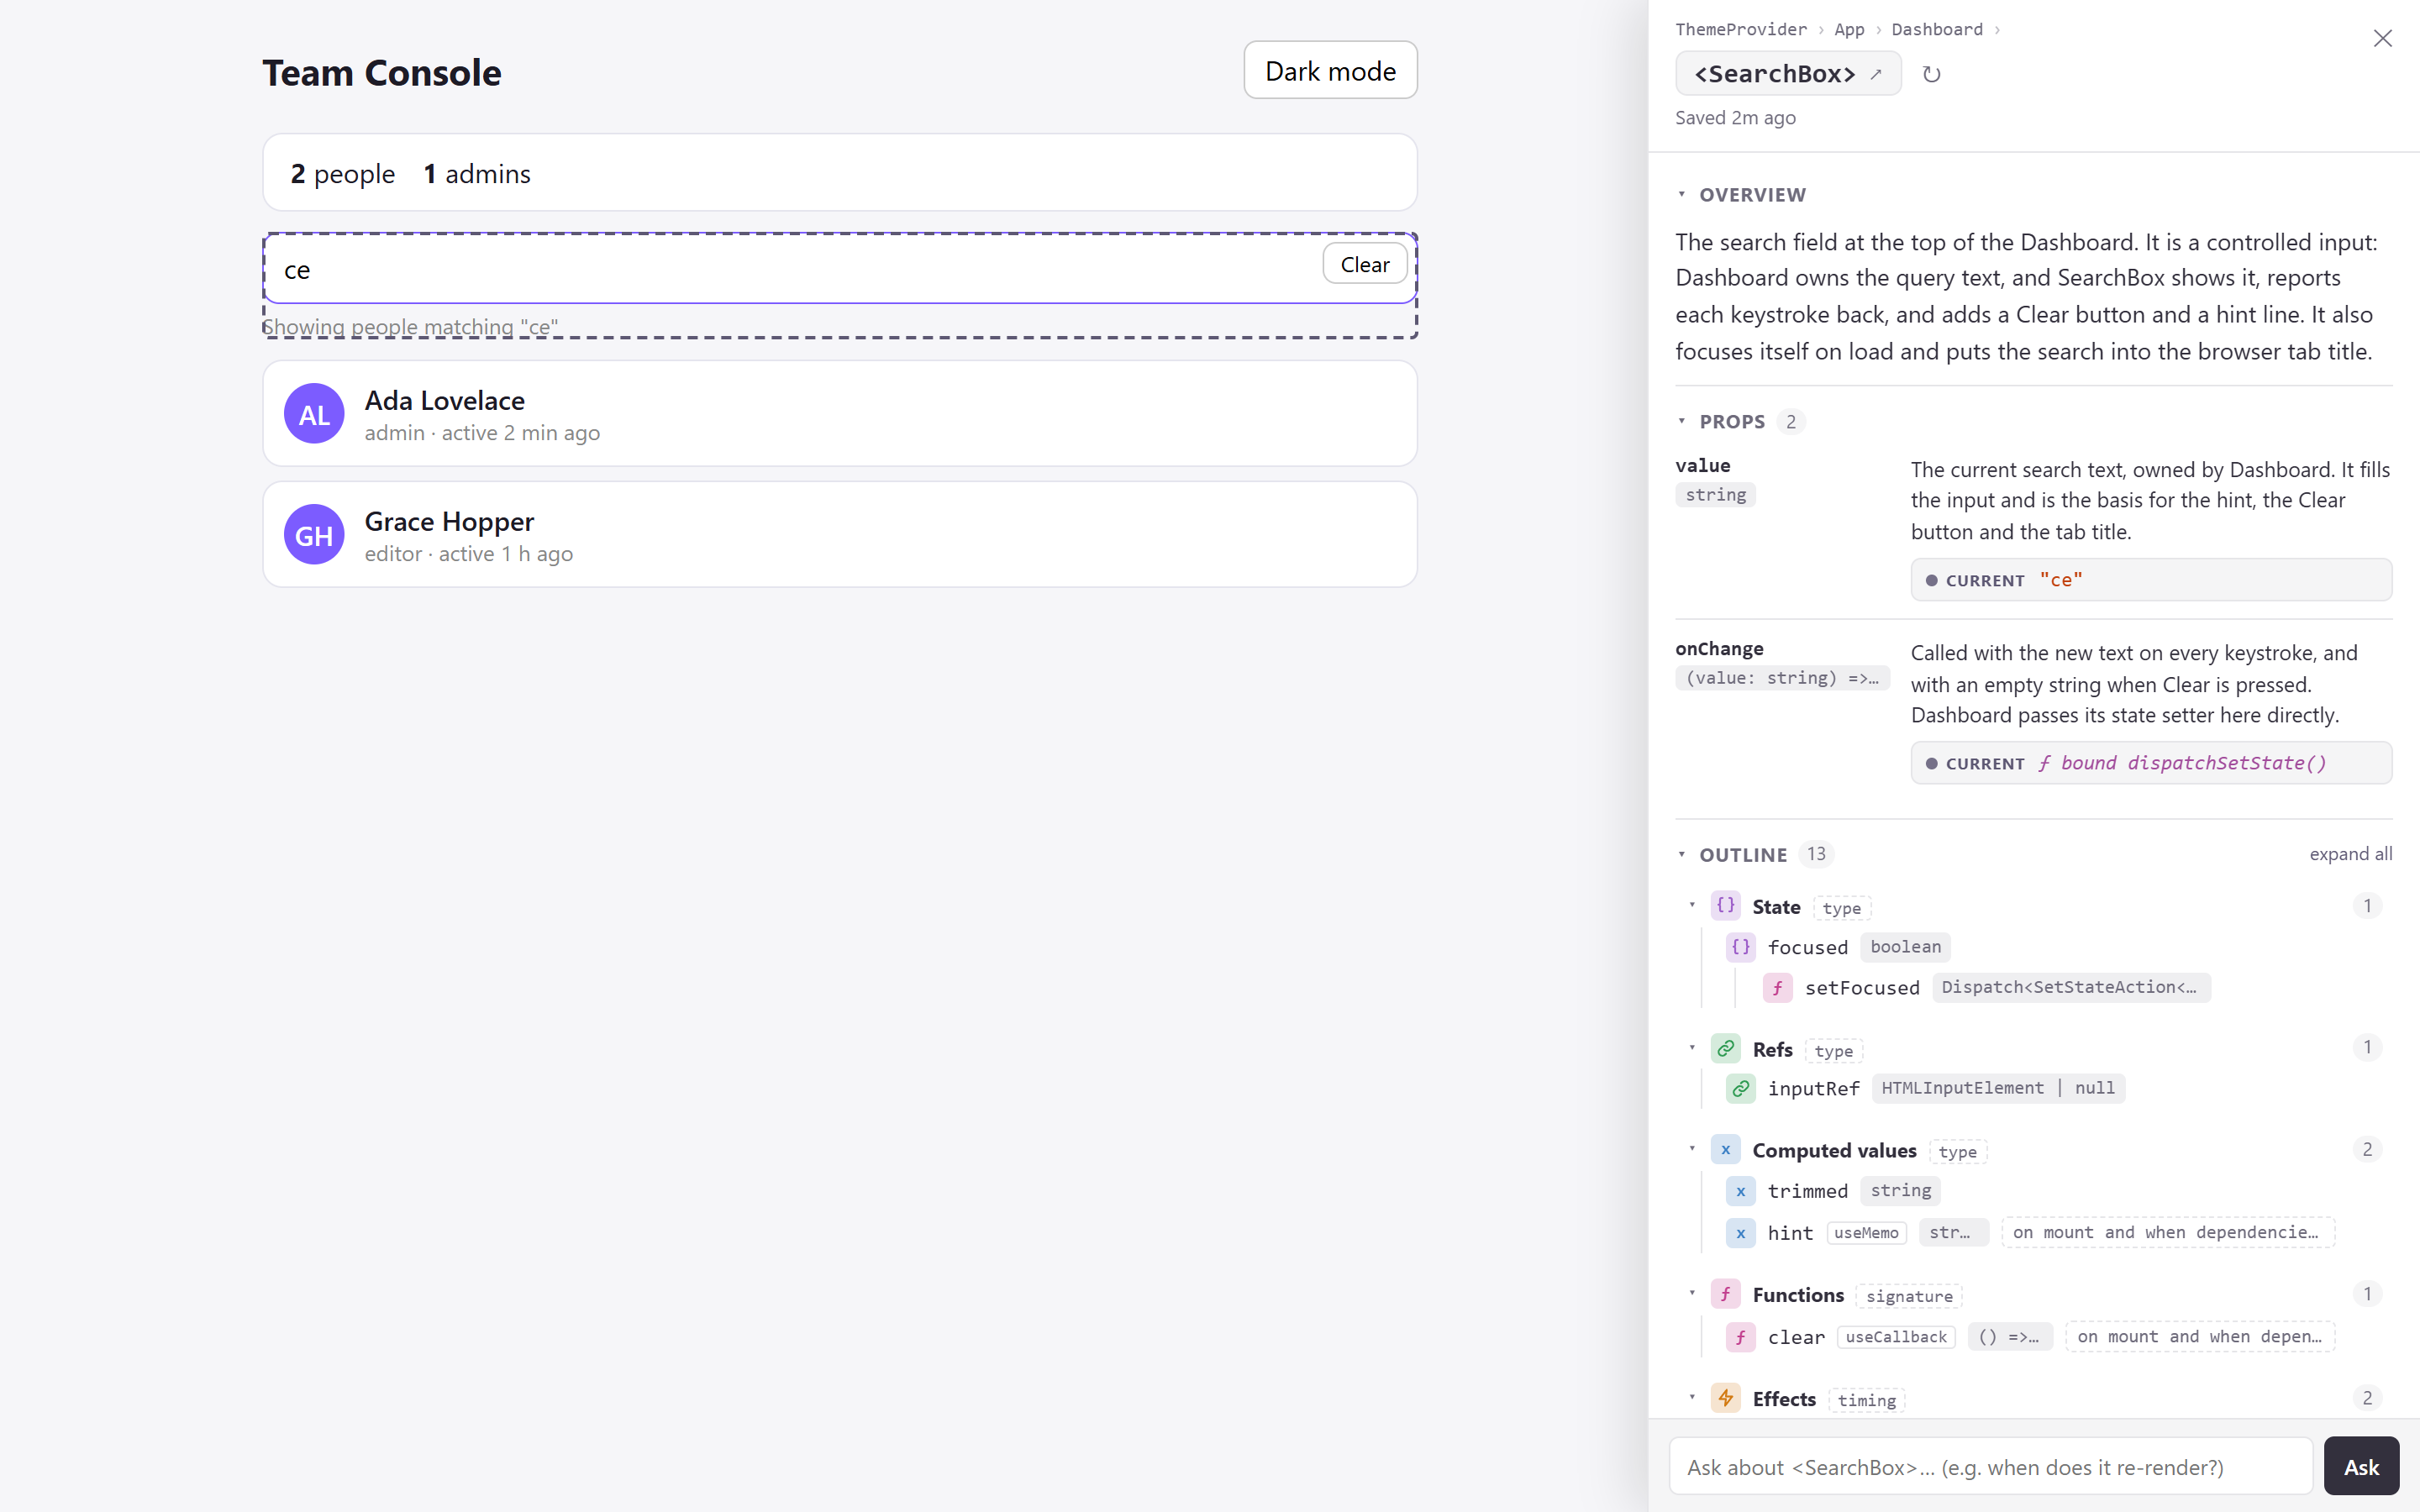Collapse the Effects outline group

[x=1692, y=1397]
